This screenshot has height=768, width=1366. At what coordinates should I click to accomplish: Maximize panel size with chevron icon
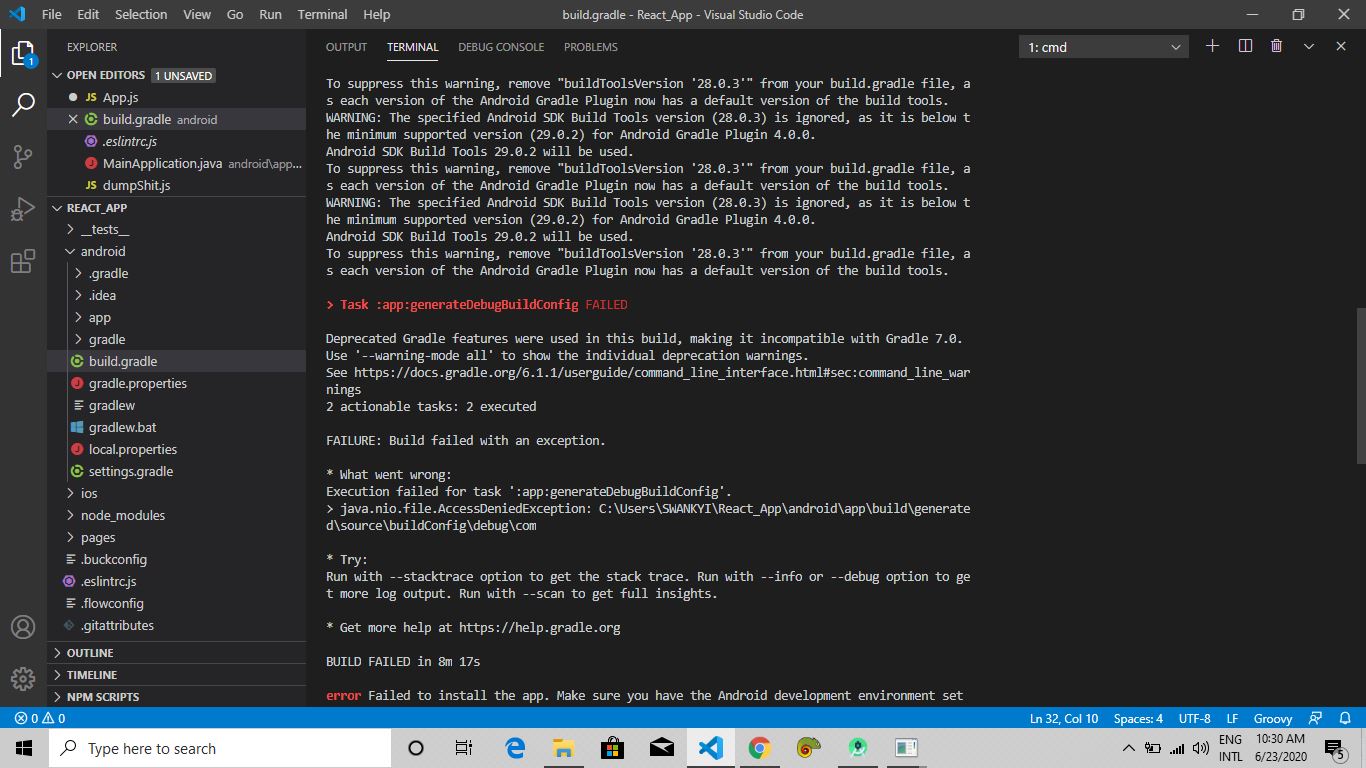click(1309, 46)
